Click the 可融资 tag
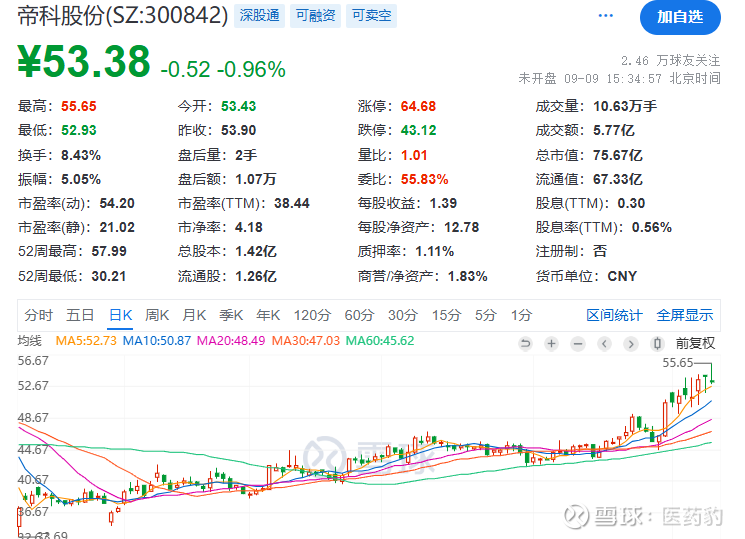745x539 pixels. tap(315, 16)
